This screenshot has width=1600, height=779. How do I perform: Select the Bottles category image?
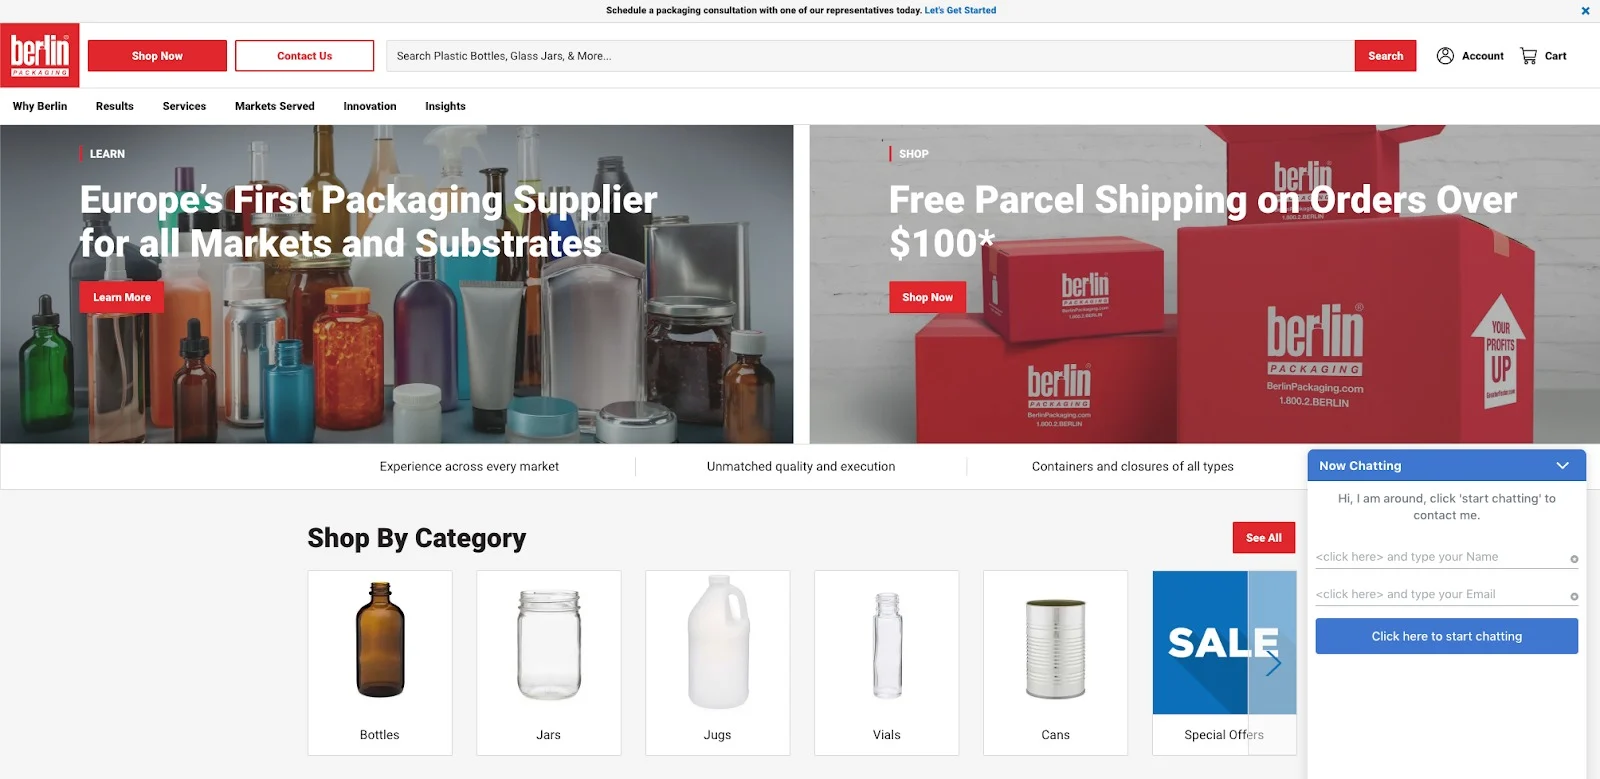[380, 640]
